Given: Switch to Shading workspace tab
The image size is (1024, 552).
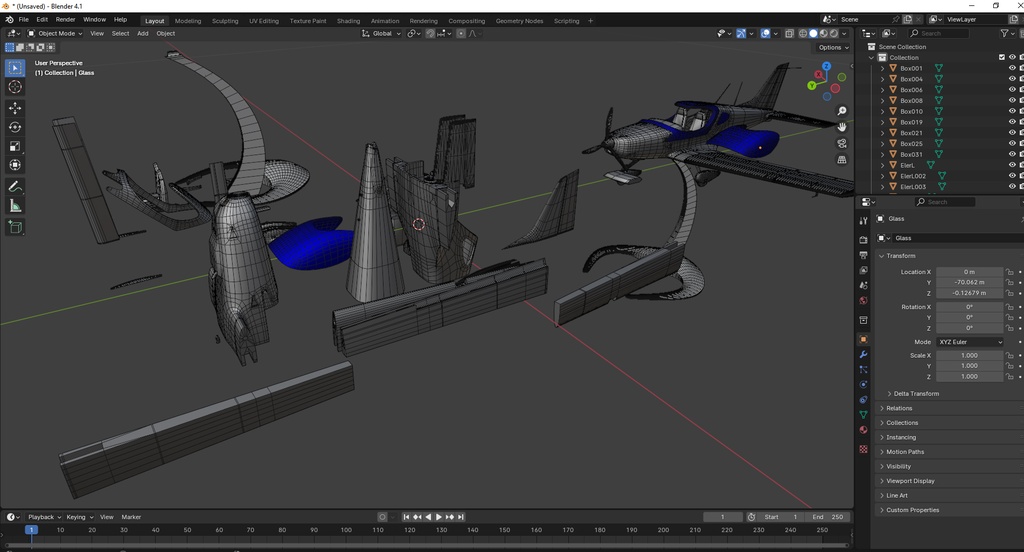Looking at the screenshot, I should pyautogui.click(x=348, y=21).
